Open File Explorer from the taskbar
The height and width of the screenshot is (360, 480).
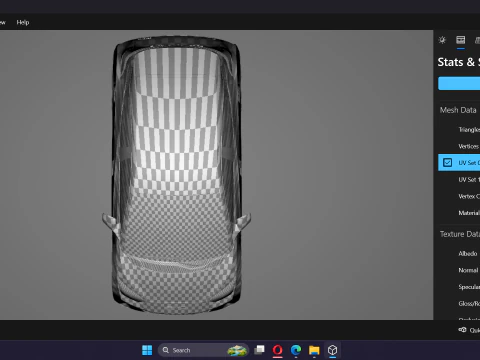point(314,350)
